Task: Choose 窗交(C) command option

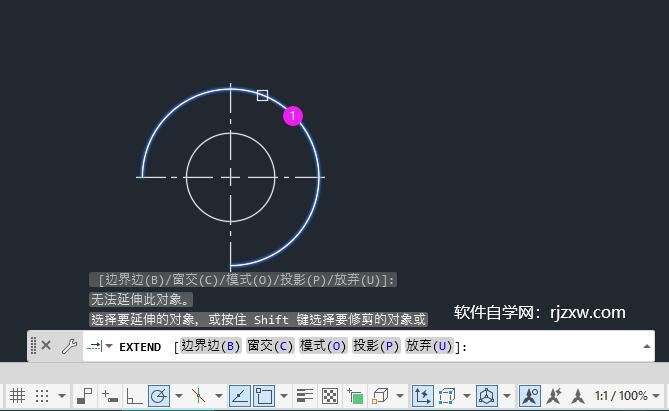Action: click(270, 346)
